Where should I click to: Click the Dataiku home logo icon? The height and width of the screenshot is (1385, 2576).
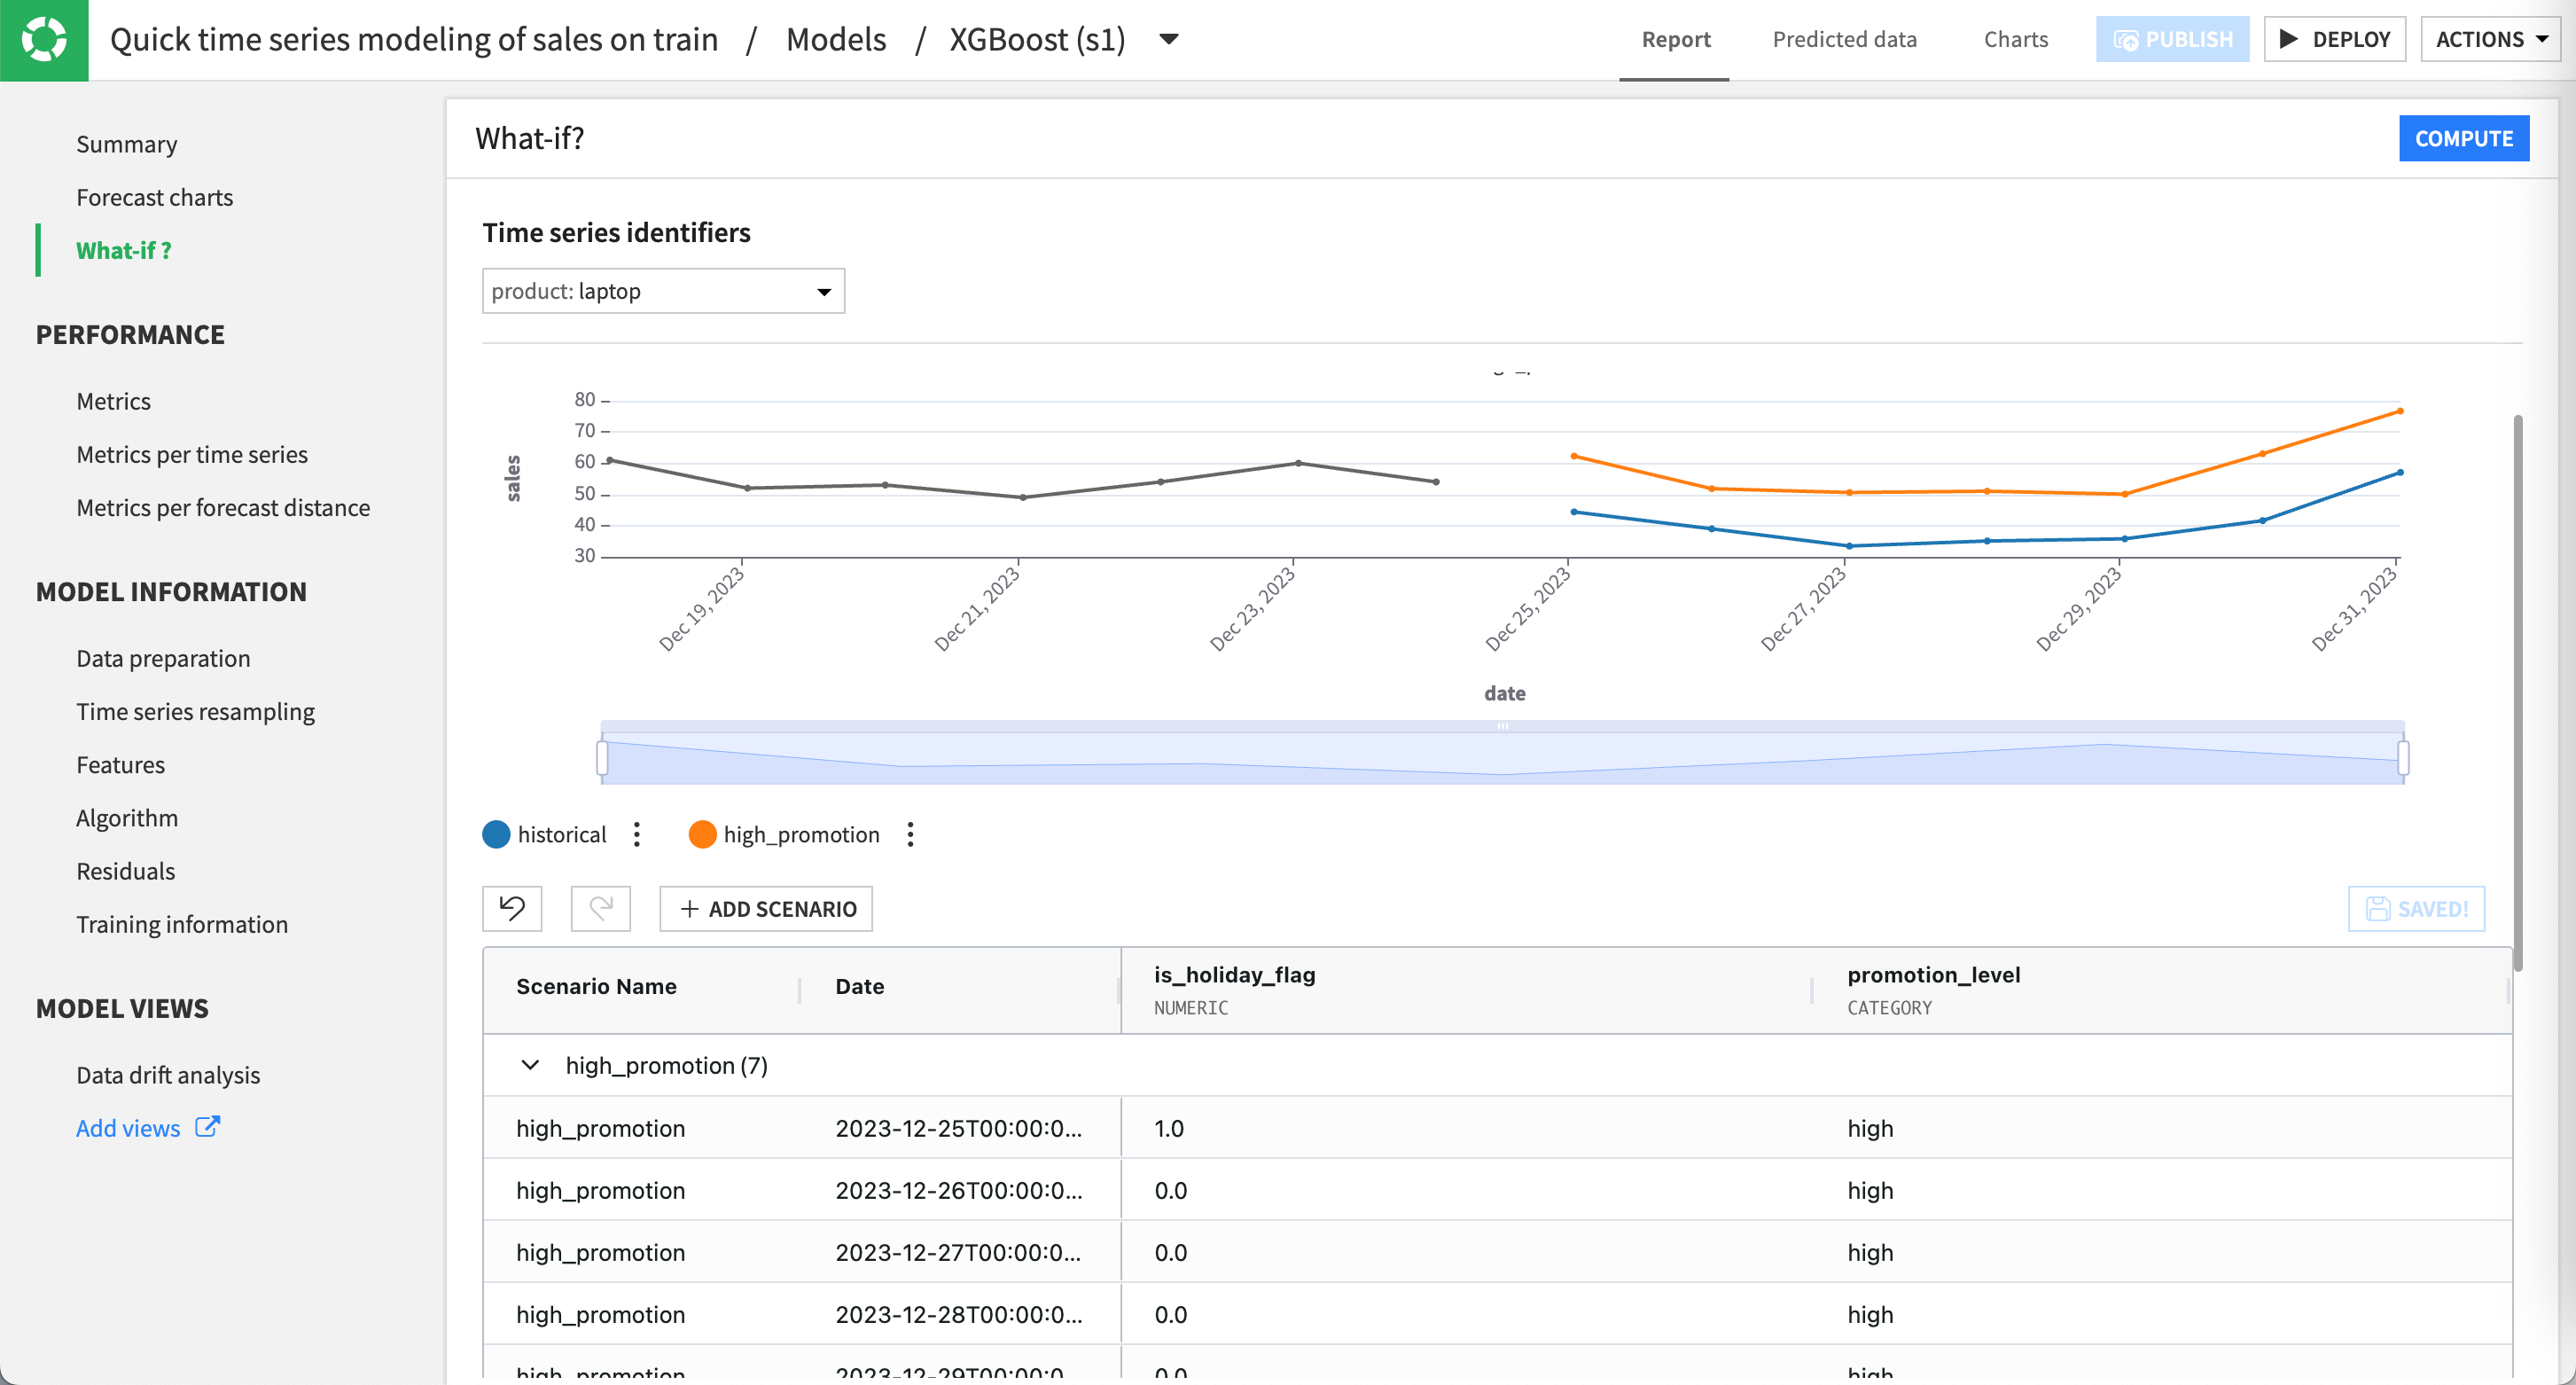pos(44,40)
